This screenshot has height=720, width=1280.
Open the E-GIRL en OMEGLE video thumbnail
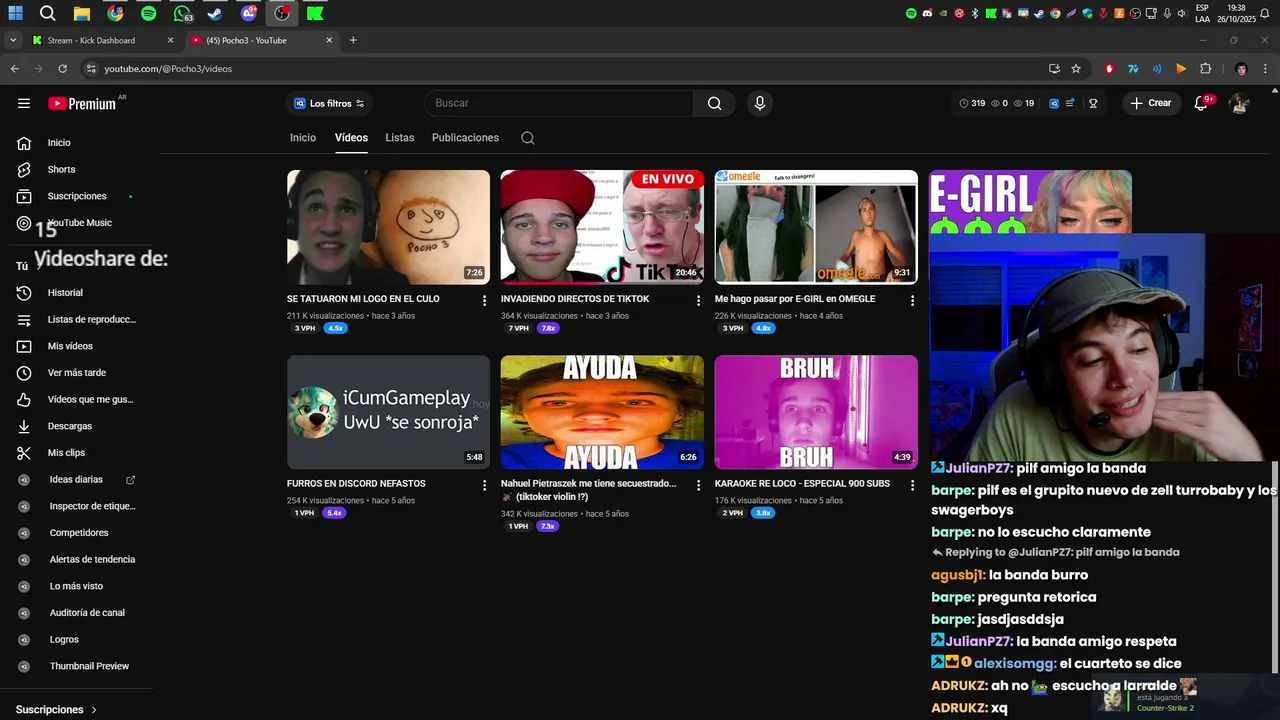[x=816, y=227]
